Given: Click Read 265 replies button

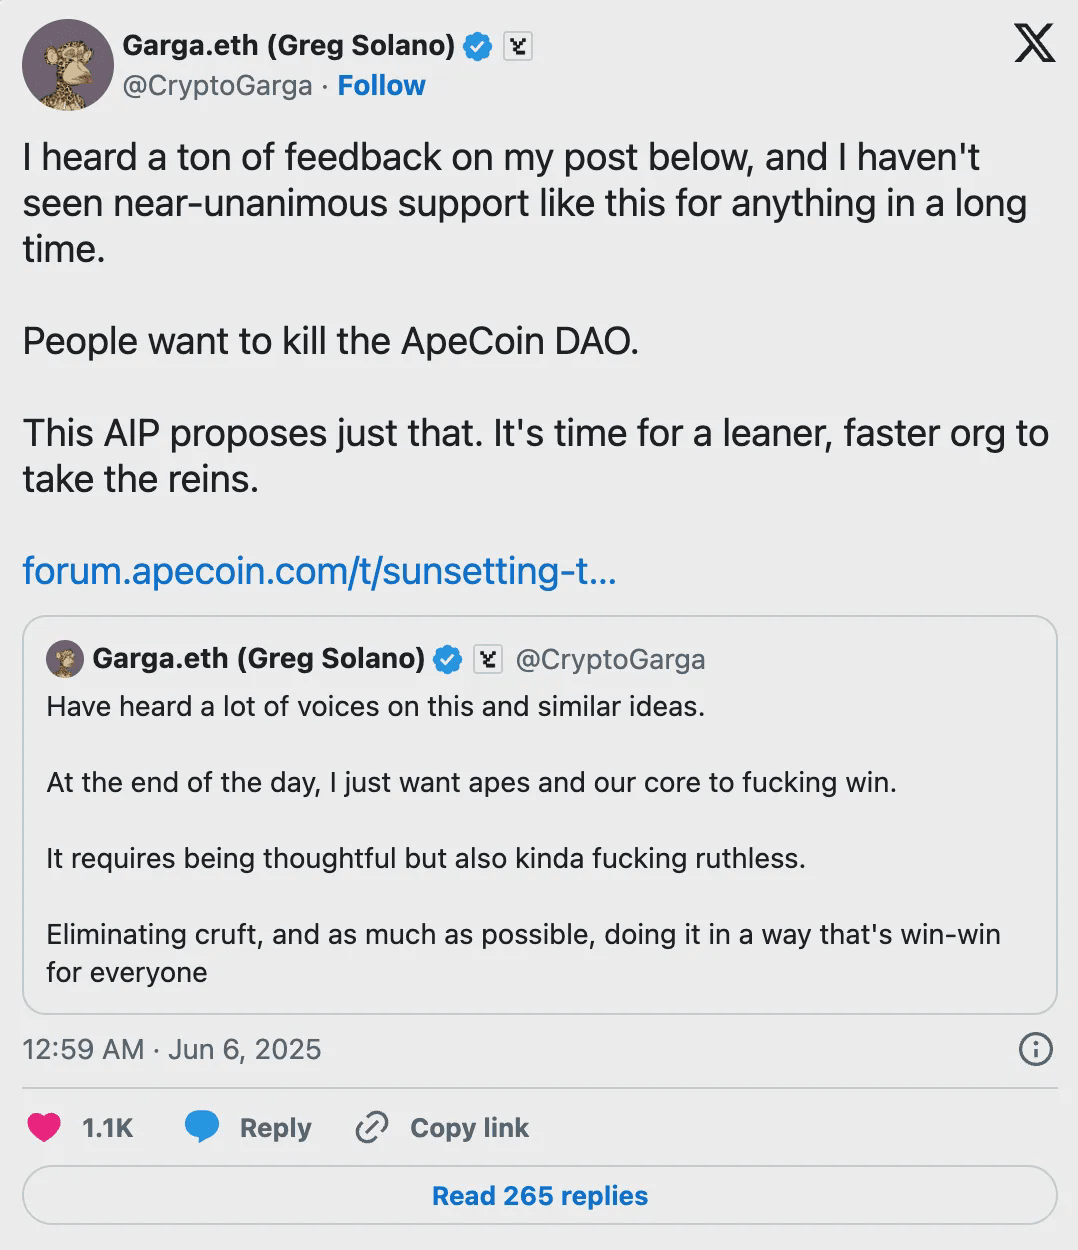Looking at the screenshot, I should click(539, 1195).
